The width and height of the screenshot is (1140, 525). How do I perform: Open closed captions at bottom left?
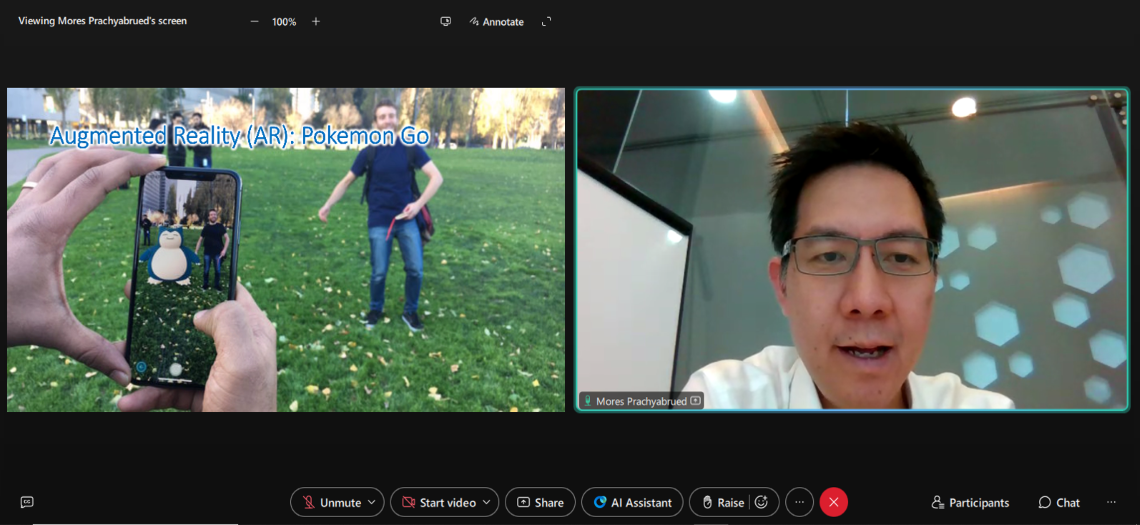(x=27, y=502)
